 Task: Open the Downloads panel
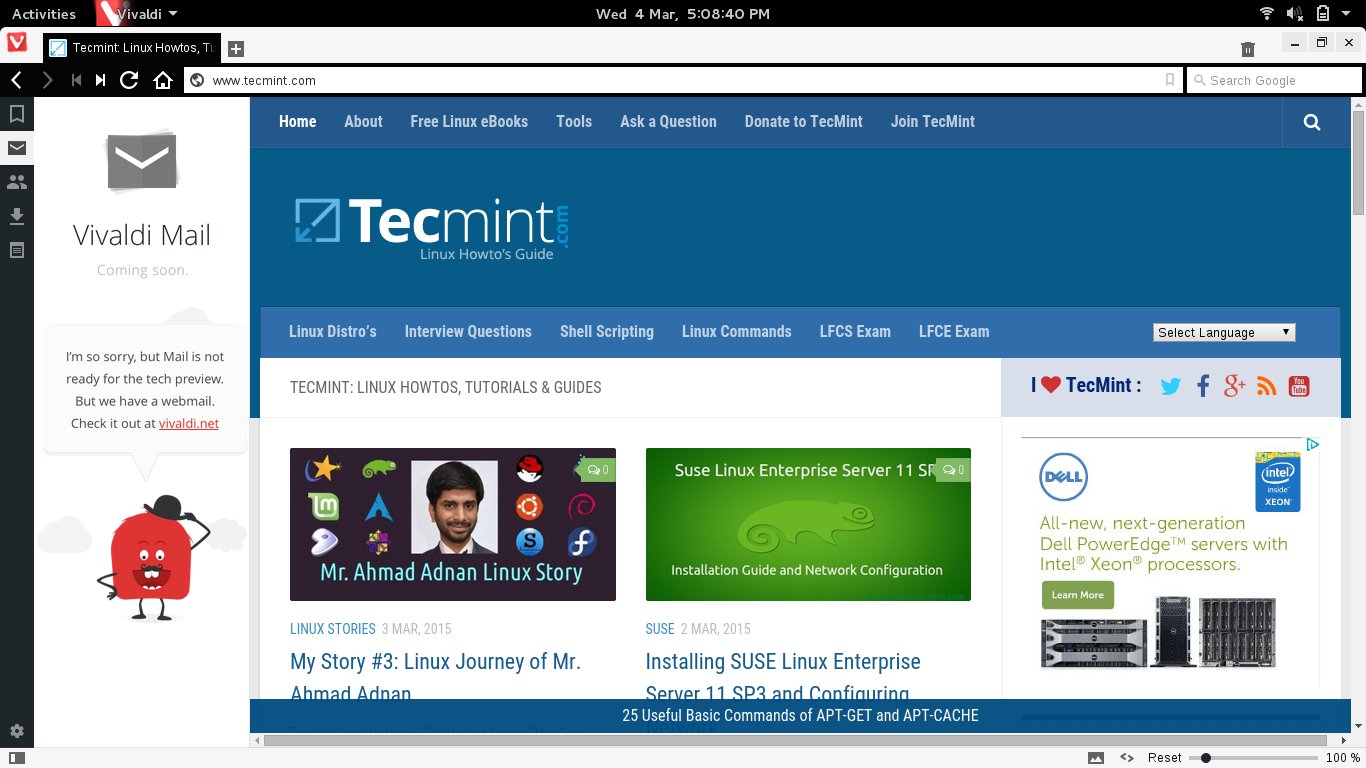point(16,216)
